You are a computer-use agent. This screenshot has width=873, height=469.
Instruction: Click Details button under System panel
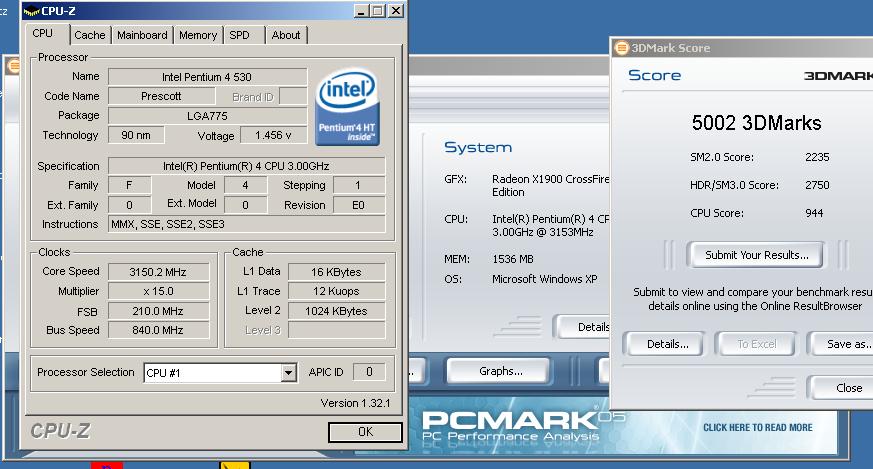[x=582, y=327]
